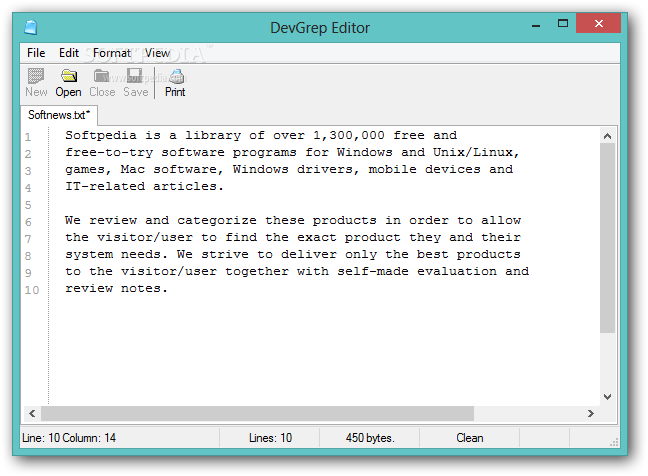648x476 pixels.
Task: Click the DevGrep Editor app icon in title bar
Action: click(31, 27)
